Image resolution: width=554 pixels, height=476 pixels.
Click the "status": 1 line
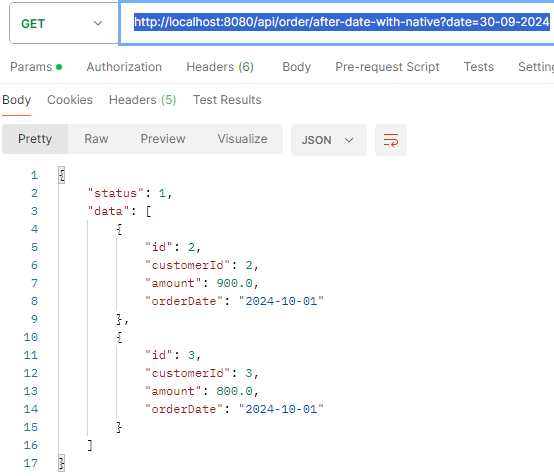coord(130,193)
